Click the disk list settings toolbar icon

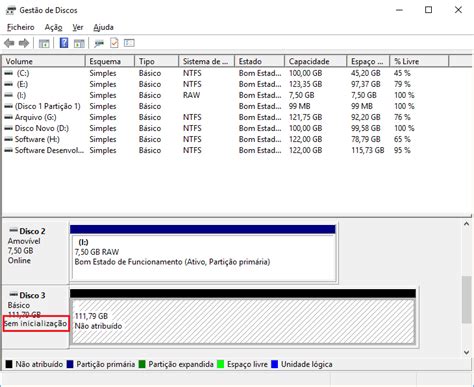point(129,43)
